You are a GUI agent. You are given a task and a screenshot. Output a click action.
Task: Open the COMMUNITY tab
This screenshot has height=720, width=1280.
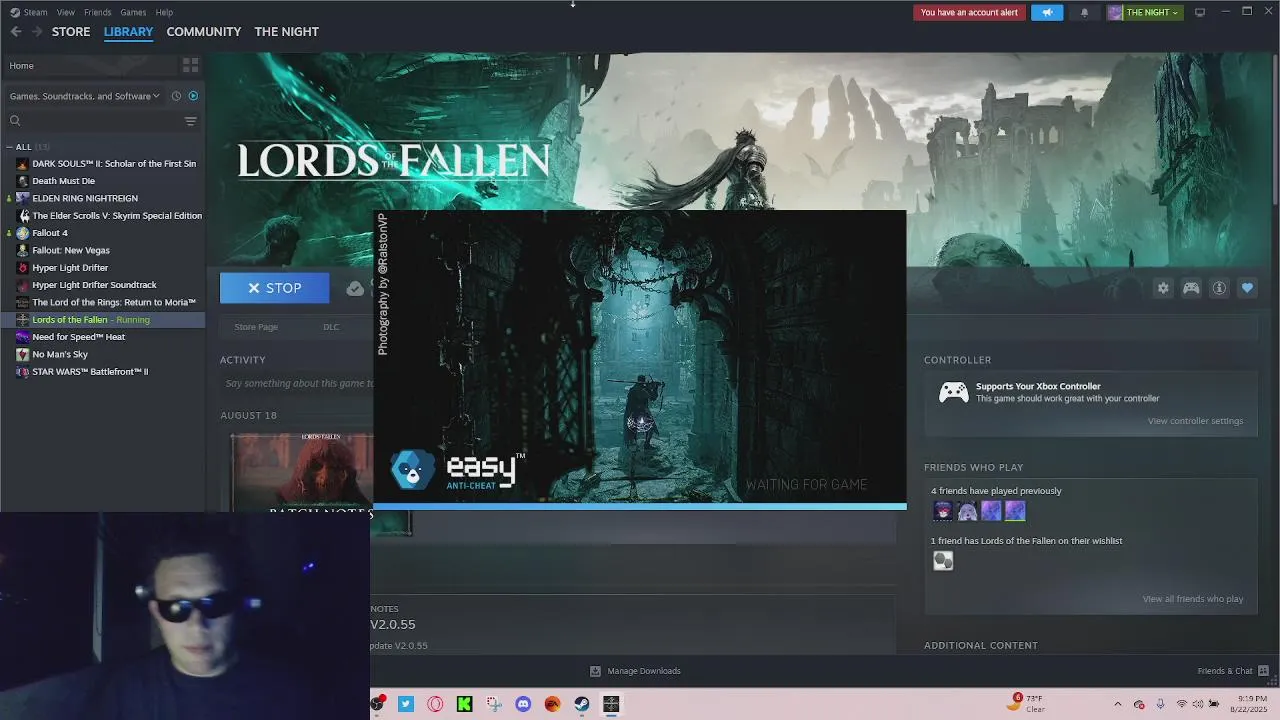point(204,32)
